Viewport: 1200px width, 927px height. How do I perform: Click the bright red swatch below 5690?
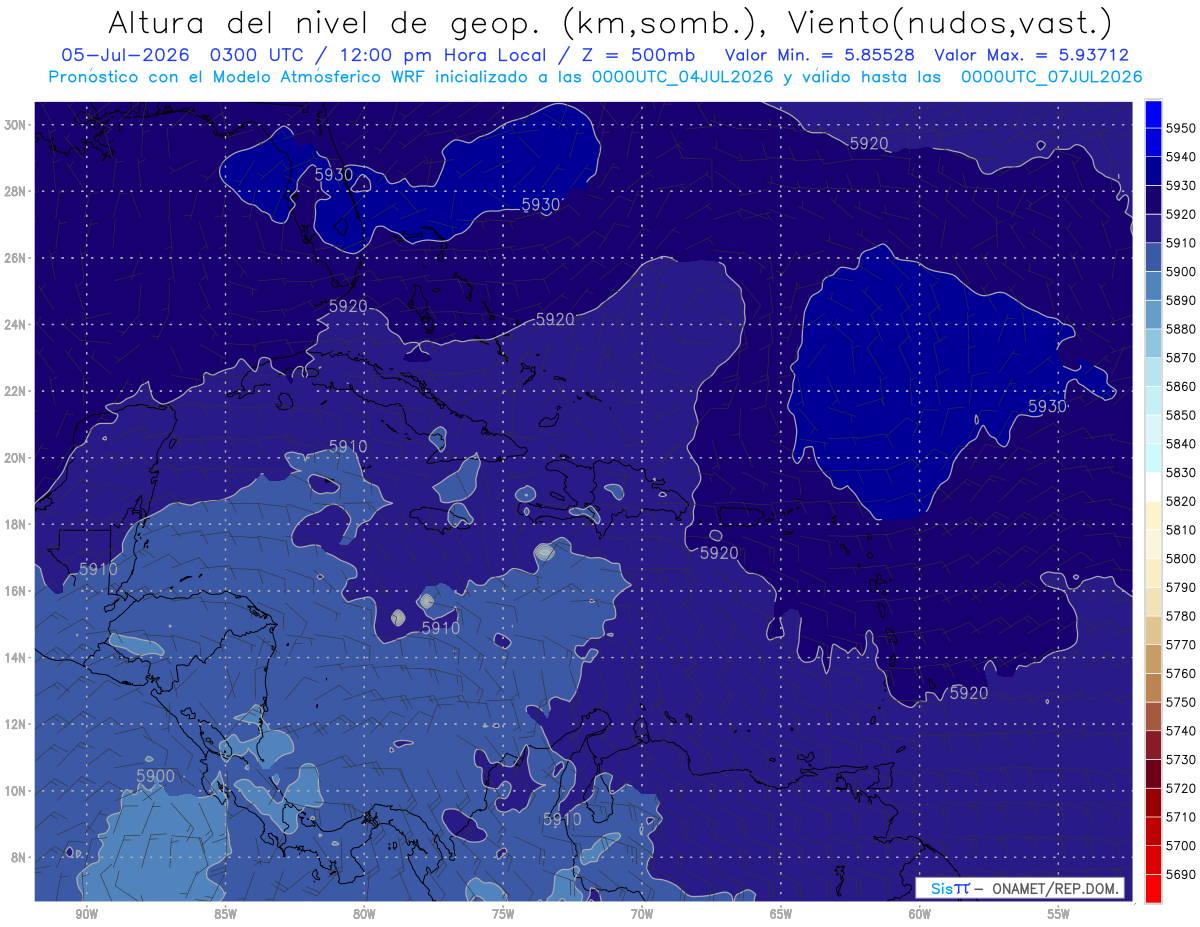point(1153,888)
